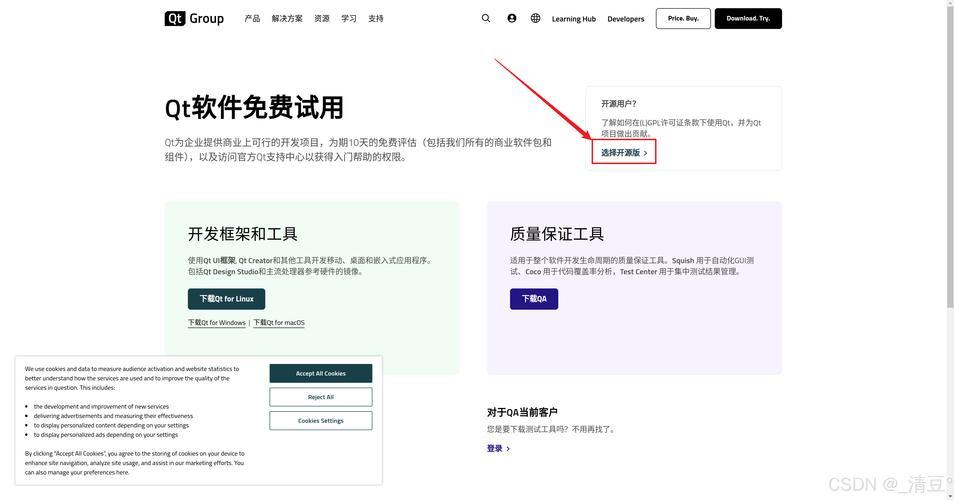Click the Qt软件免费试用 heading
This screenshot has height=500, width=954.
(x=254, y=108)
